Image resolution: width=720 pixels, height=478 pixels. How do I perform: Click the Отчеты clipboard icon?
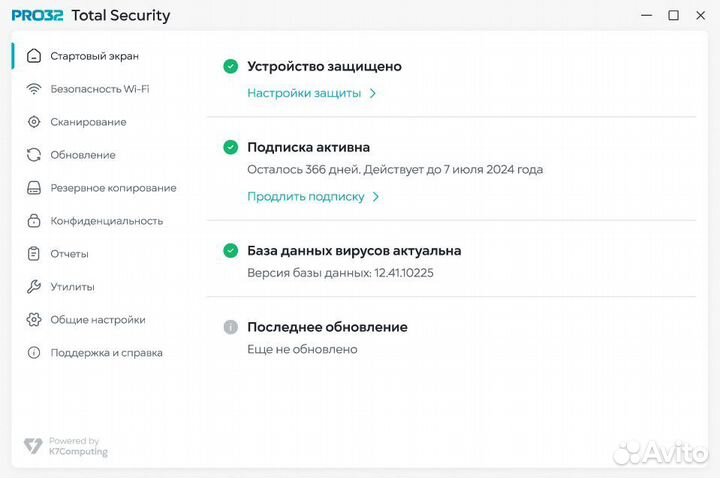[x=34, y=254]
